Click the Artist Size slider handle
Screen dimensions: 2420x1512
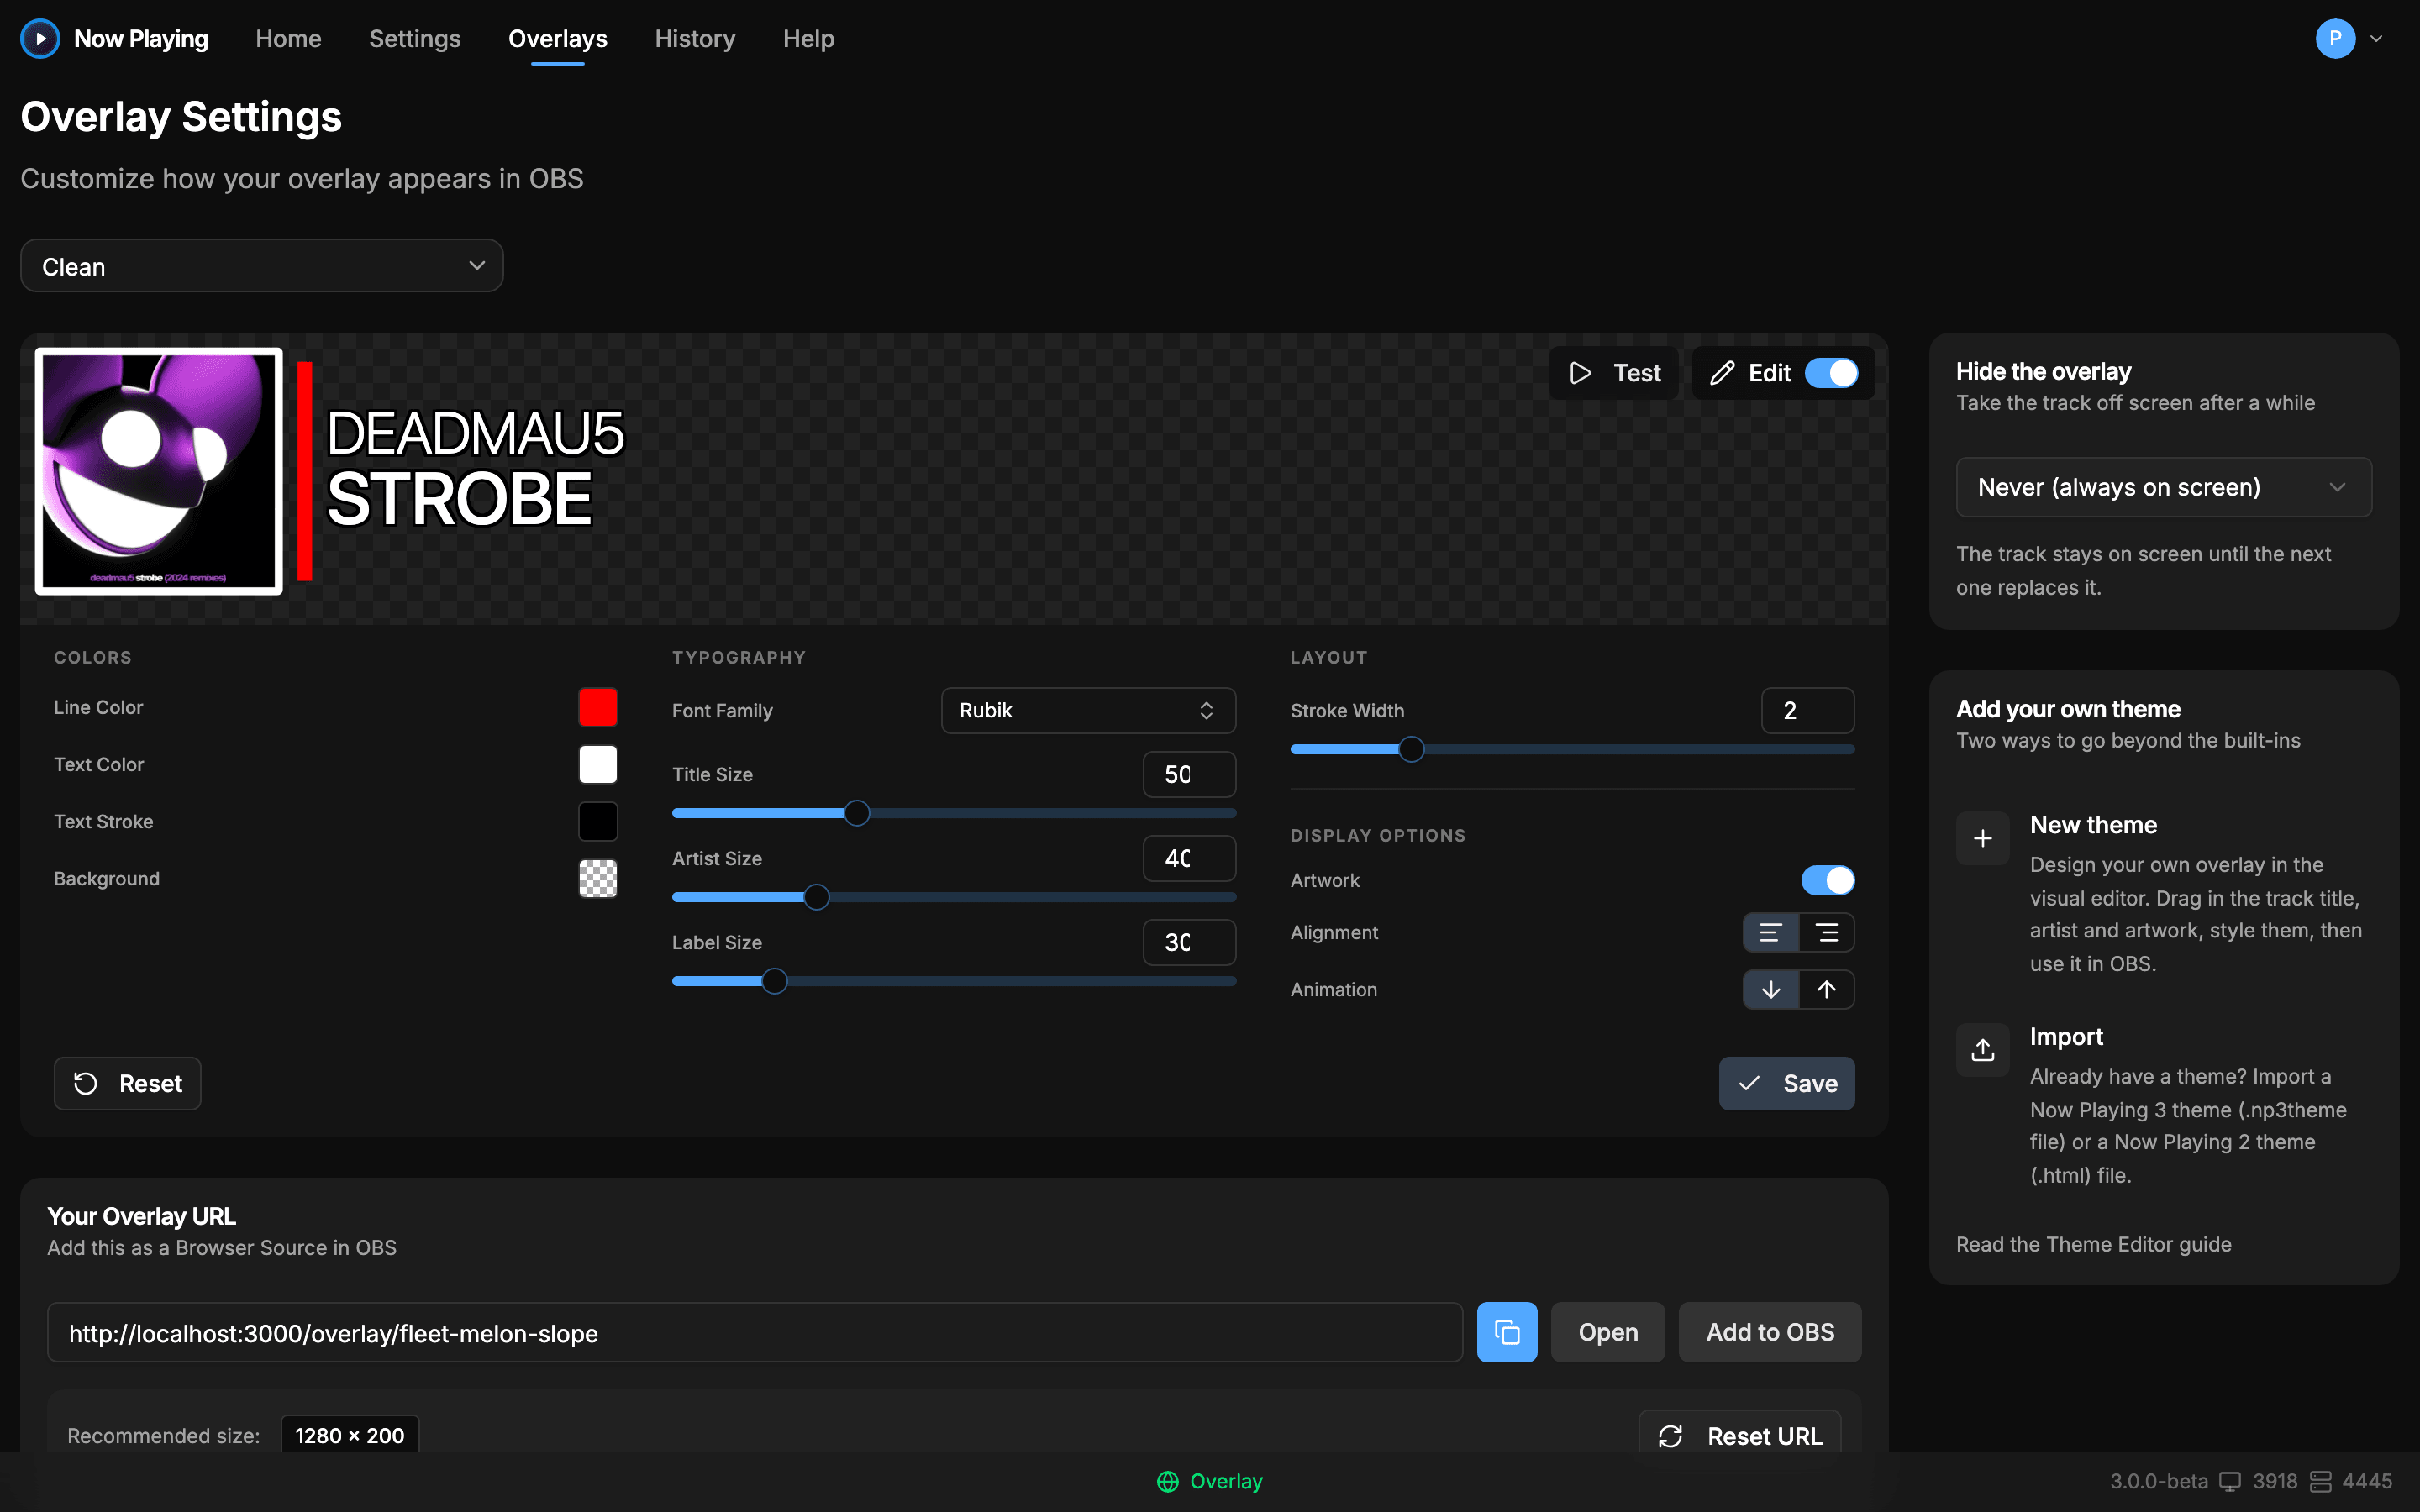pos(816,897)
